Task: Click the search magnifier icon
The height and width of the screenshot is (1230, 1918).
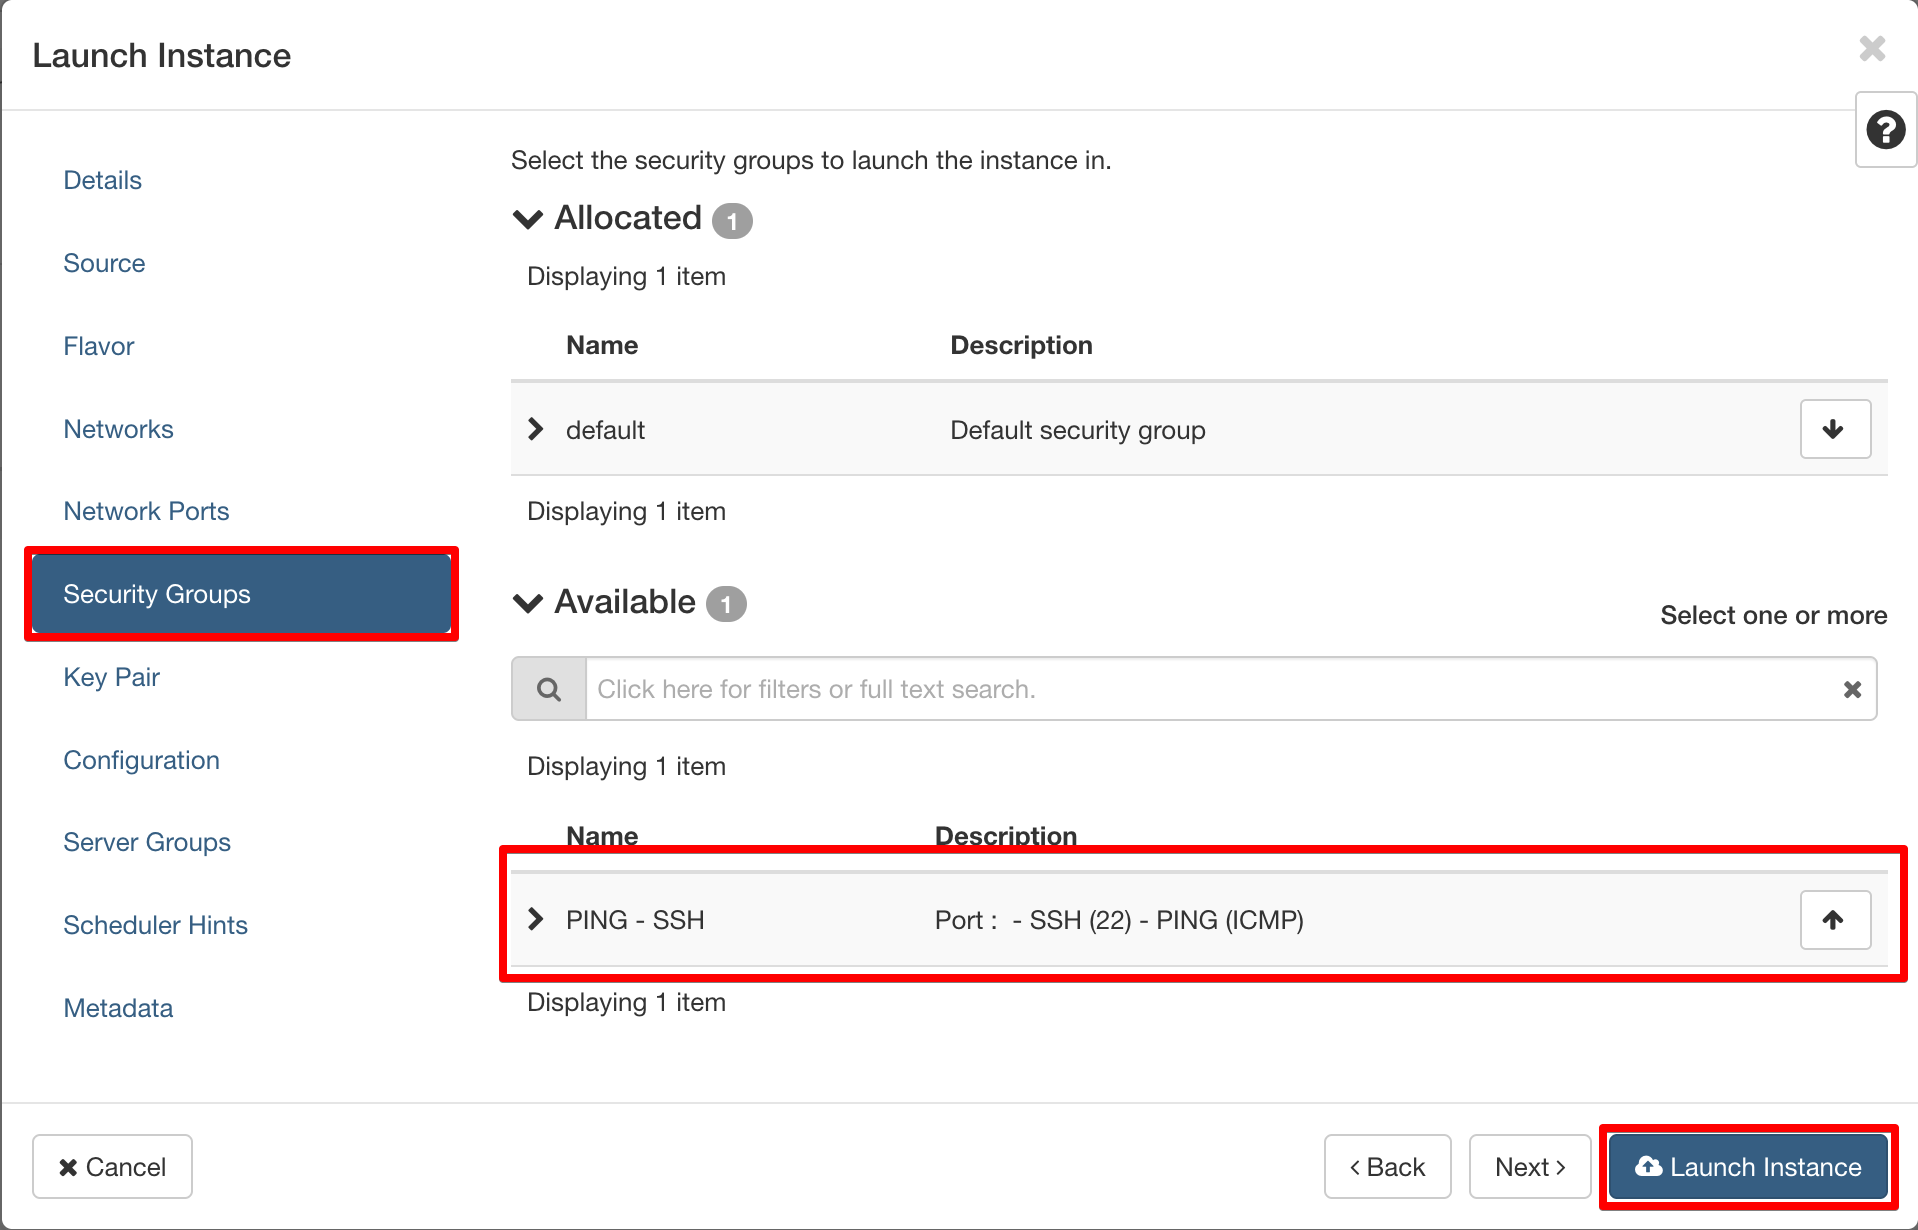Action: pyautogui.click(x=549, y=689)
